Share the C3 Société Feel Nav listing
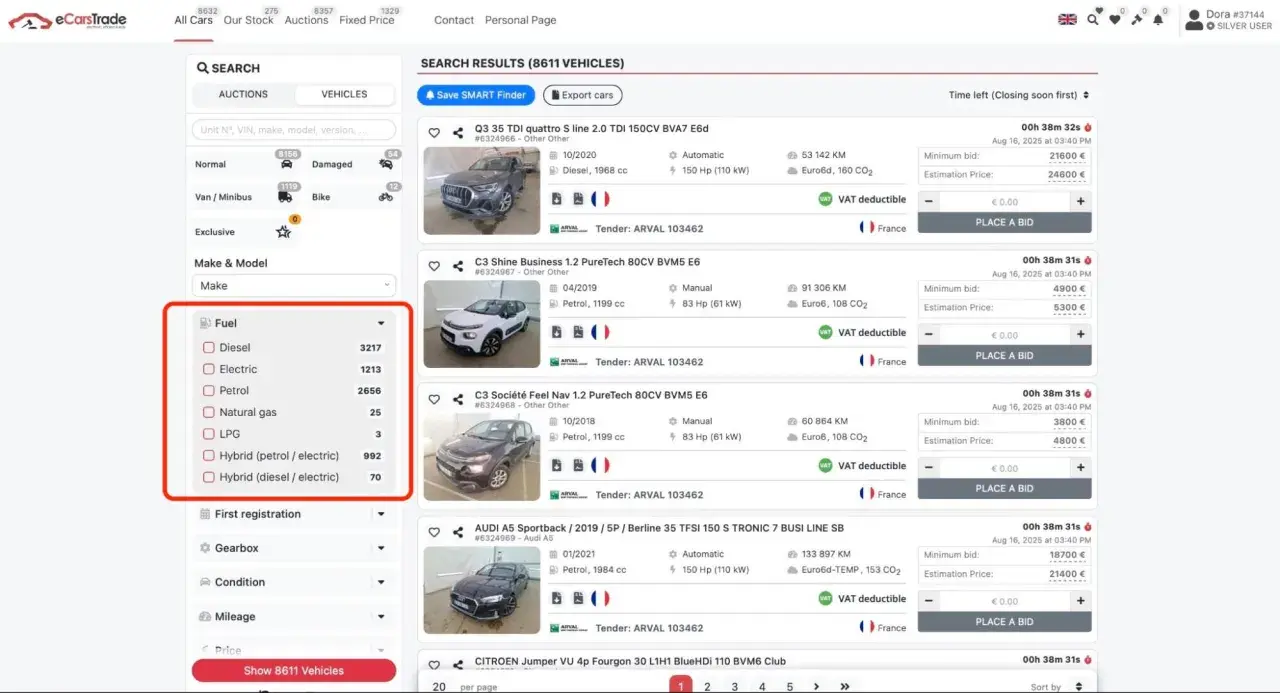Image resolution: width=1280 pixels, height=693 pixels. 458,399
